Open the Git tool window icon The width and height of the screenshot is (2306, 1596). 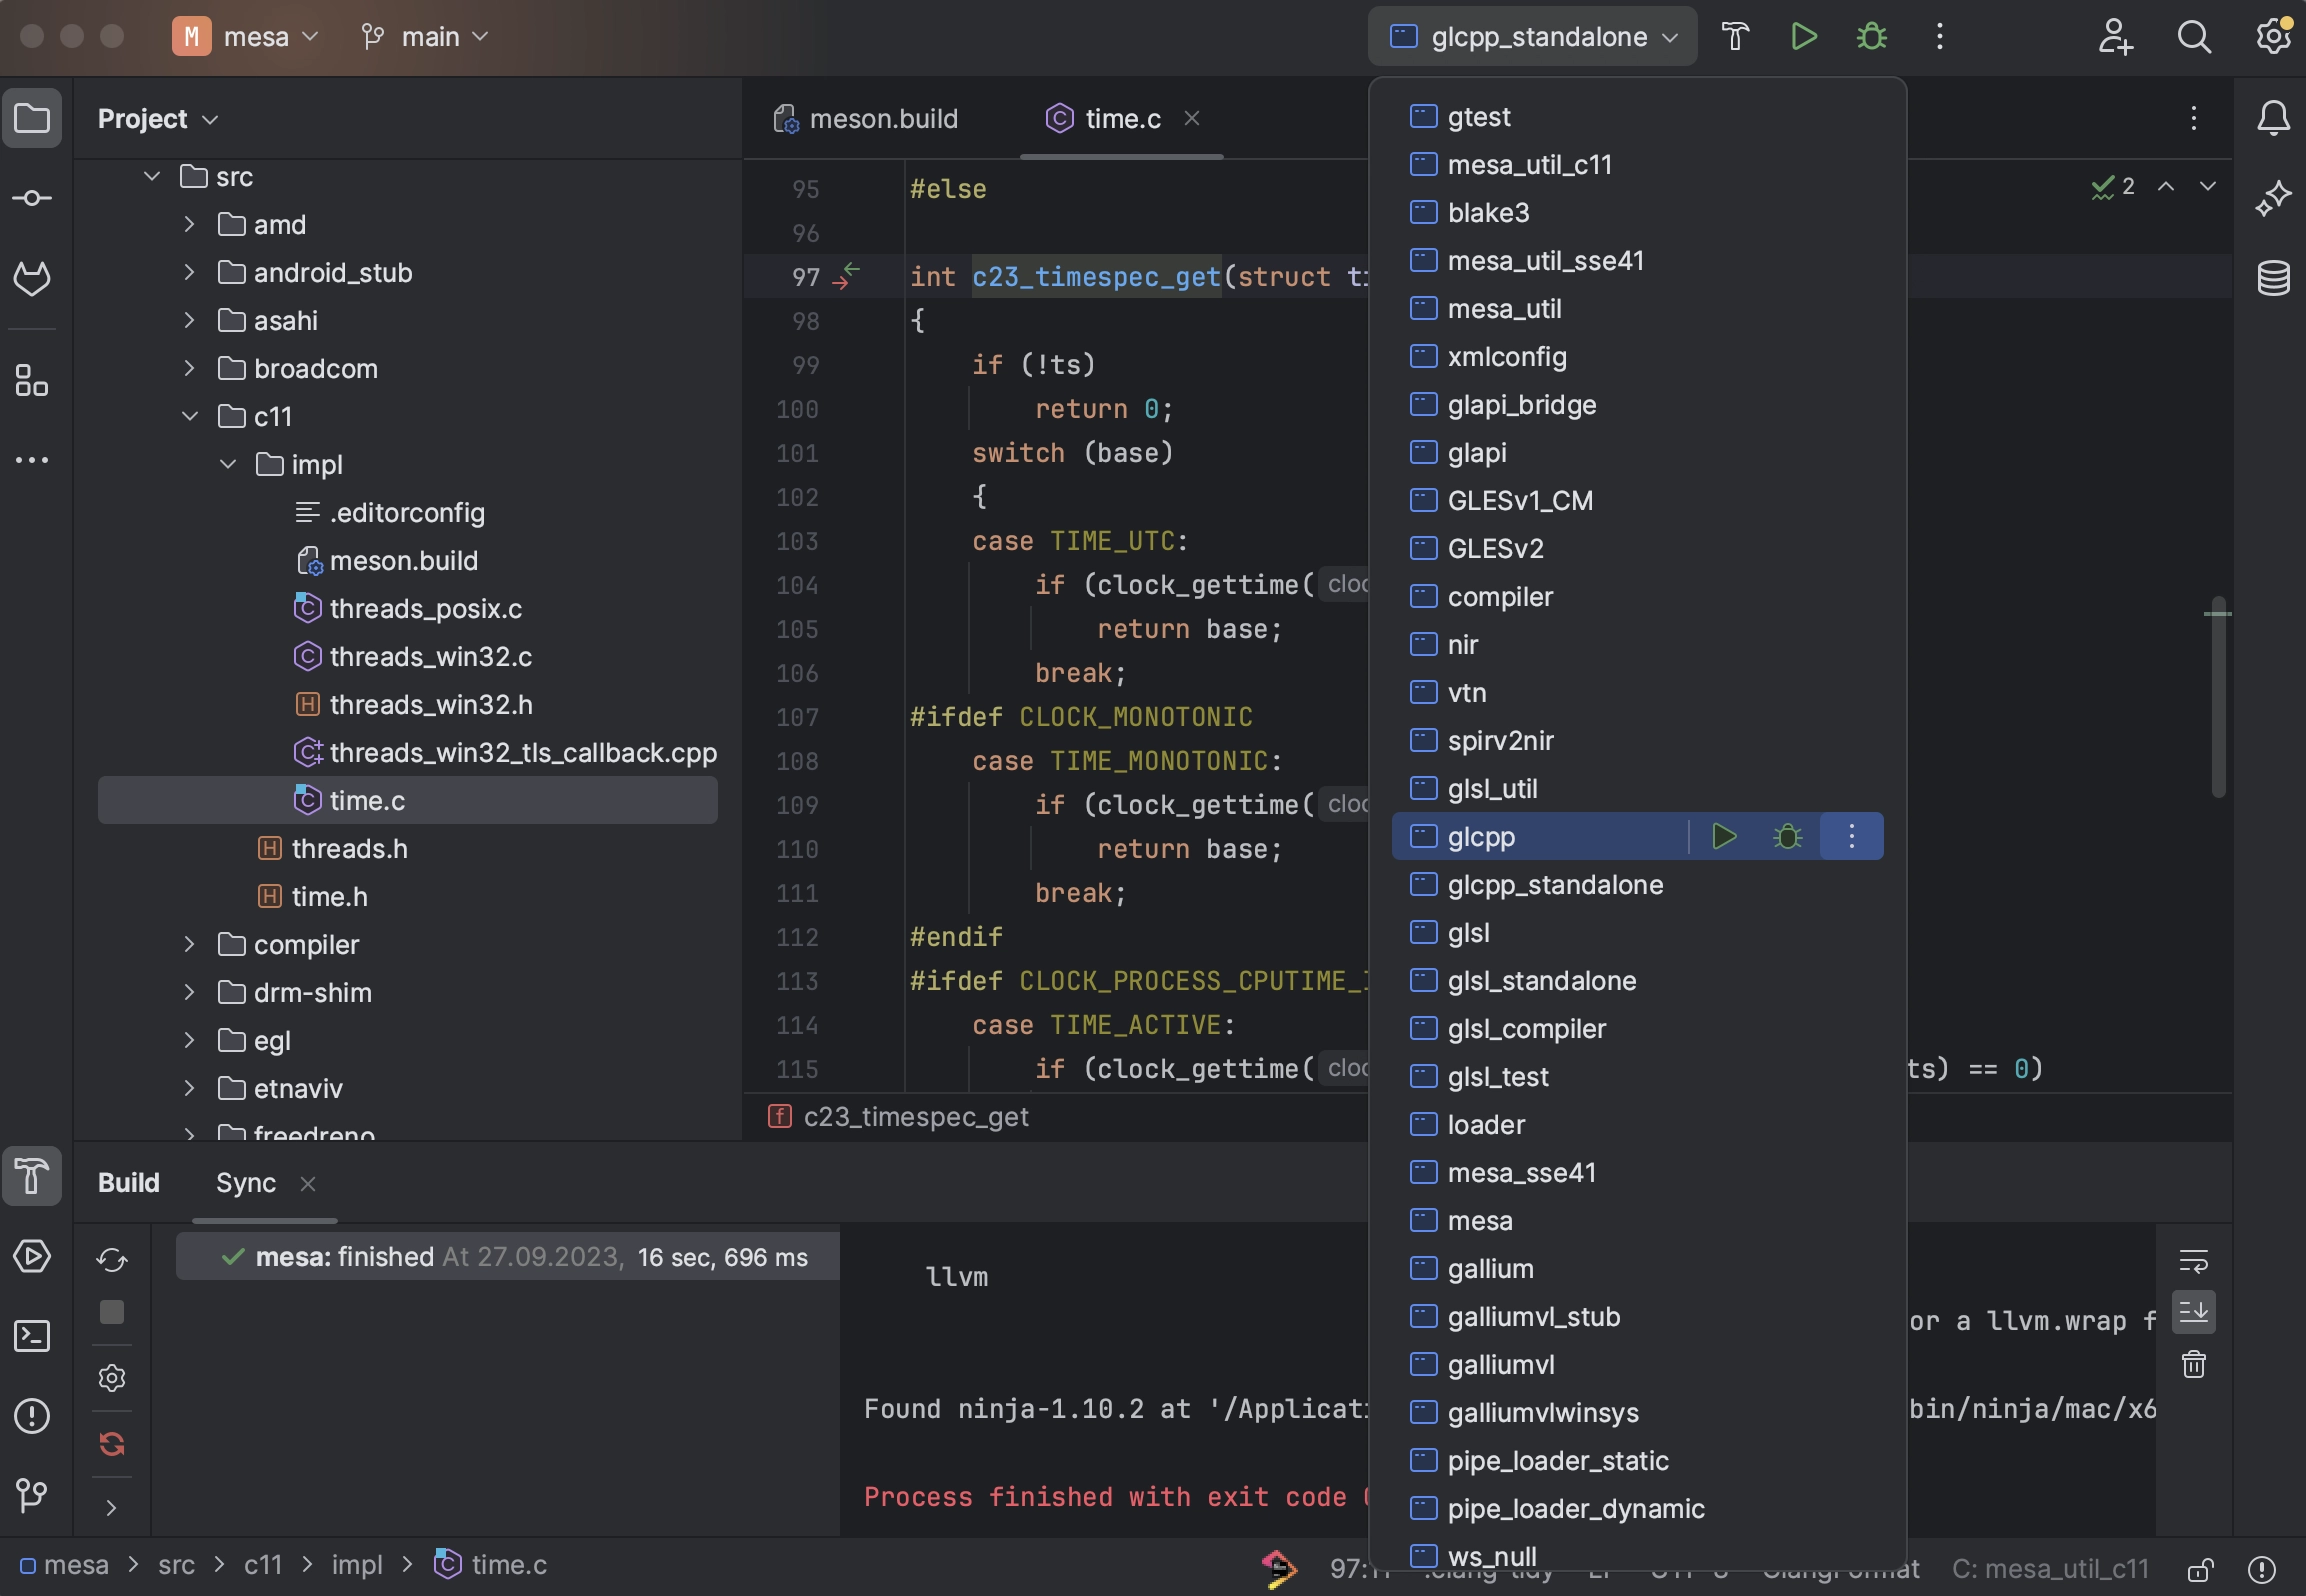tap(32, 1496)
